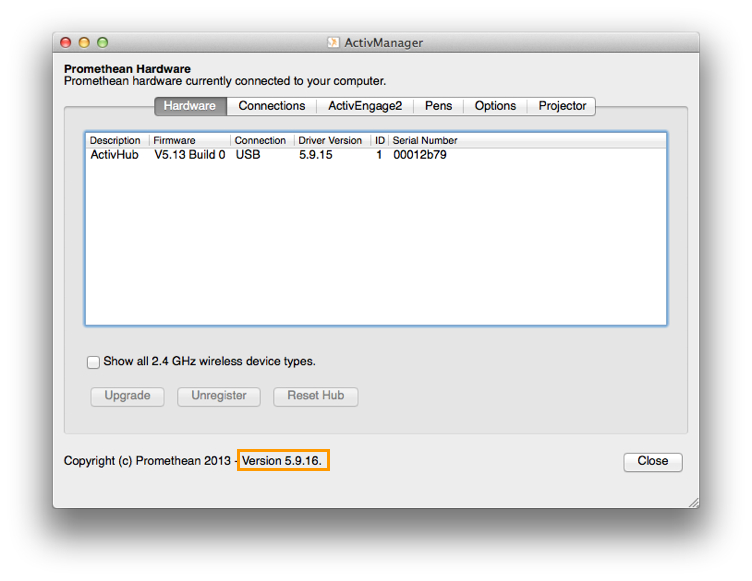Open the Options tab
Viewport: 752px width, 581px height.
click(495, 106)
